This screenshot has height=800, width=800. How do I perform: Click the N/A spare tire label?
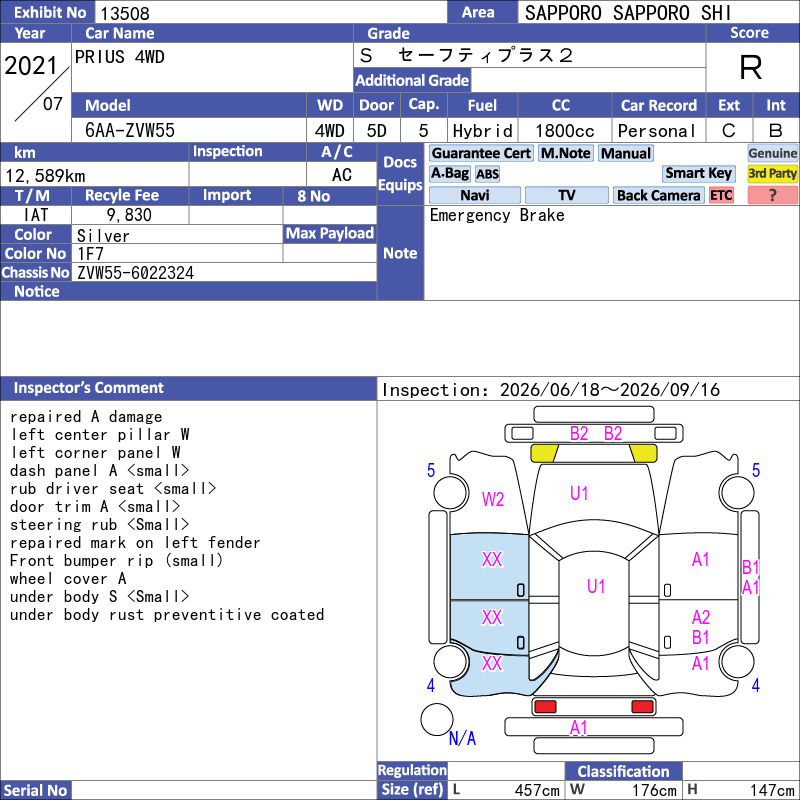(x=462, y=738)
